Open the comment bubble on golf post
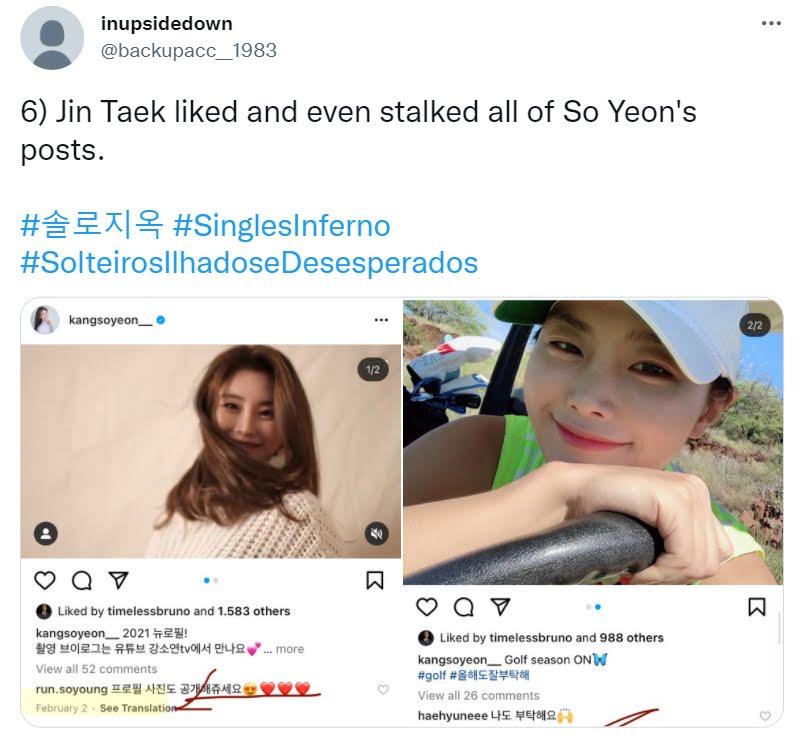 pyautogui.click(x=464, y=607)
